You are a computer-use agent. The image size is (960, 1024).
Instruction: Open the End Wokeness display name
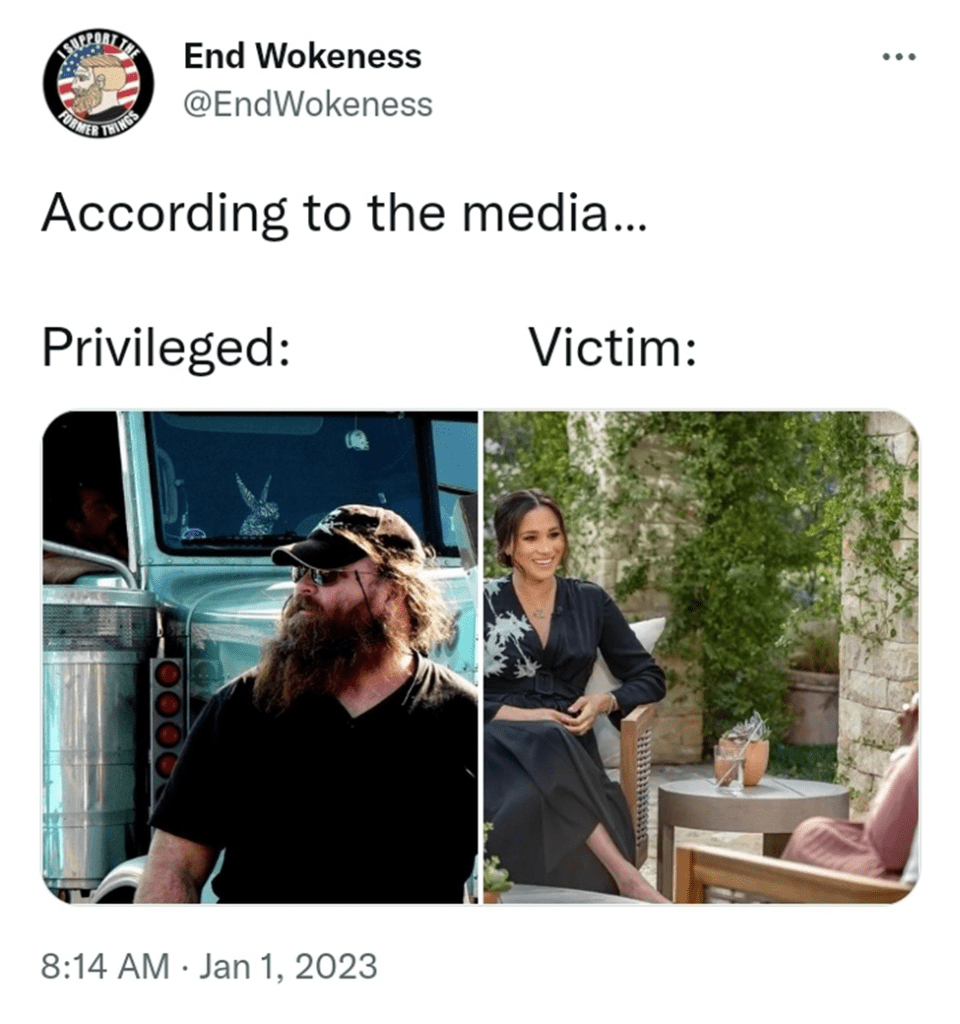coord(302,56)
